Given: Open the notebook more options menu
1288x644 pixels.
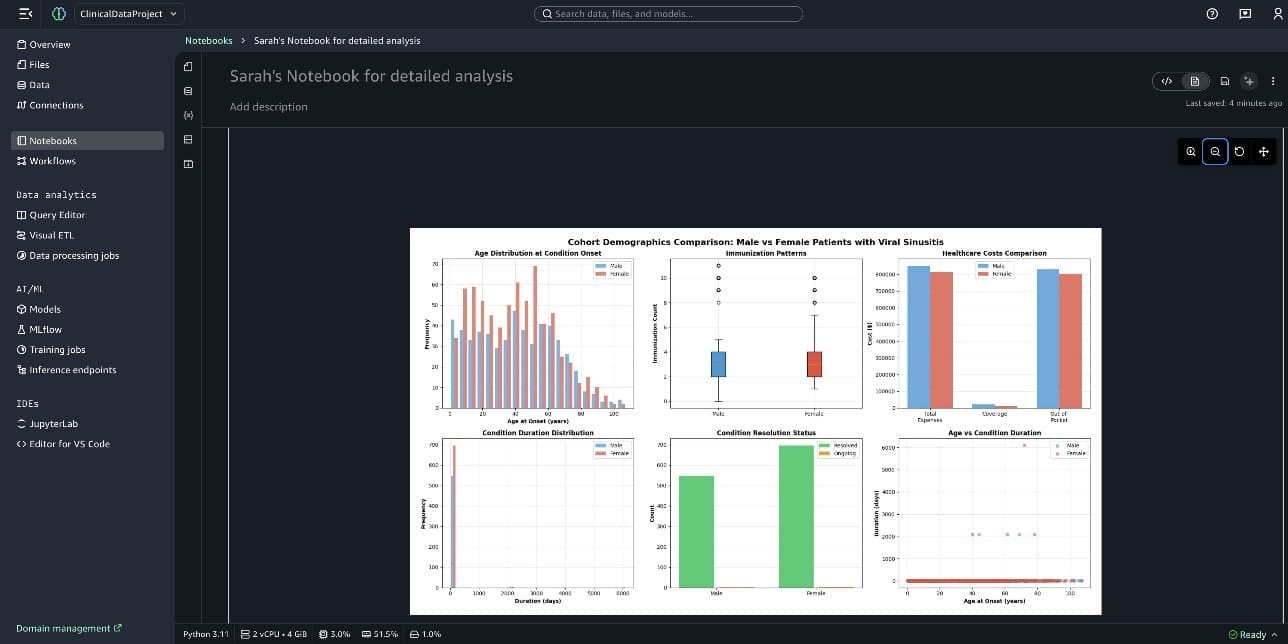Looking at the screenshot, I should tap(1272, 81).
